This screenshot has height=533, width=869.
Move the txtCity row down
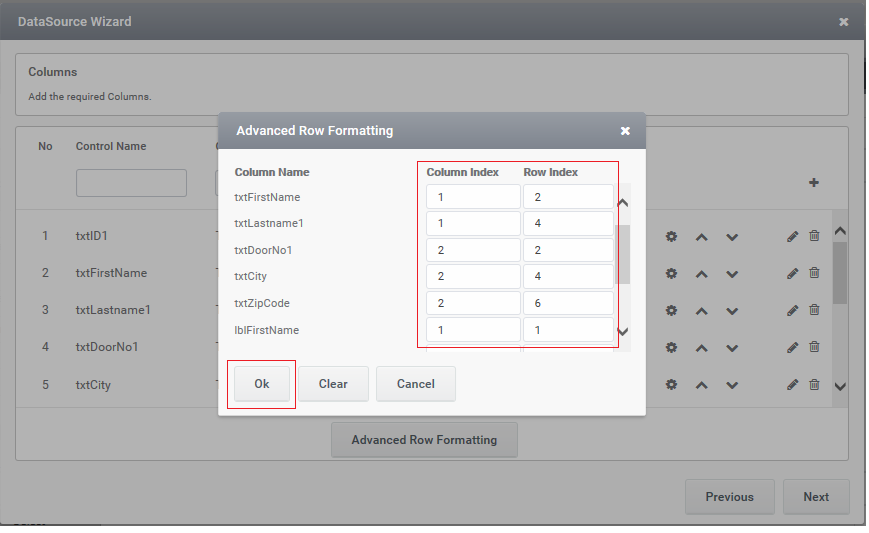[x=732, y=385]
